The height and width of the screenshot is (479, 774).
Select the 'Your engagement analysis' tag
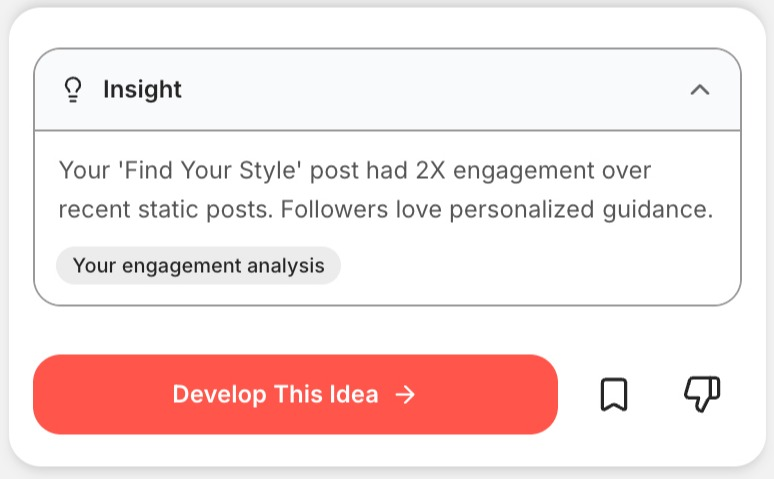point(198,266)
